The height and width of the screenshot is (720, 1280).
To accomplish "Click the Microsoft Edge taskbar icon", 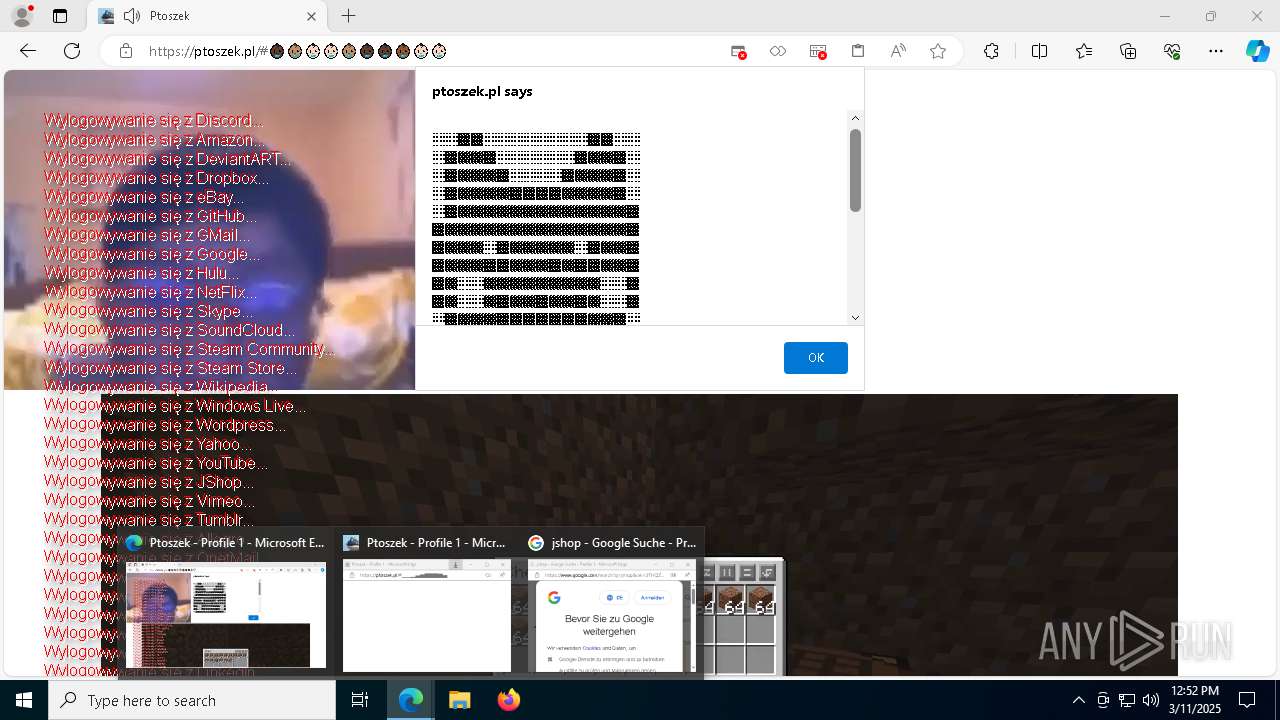I will pos(411,700).
